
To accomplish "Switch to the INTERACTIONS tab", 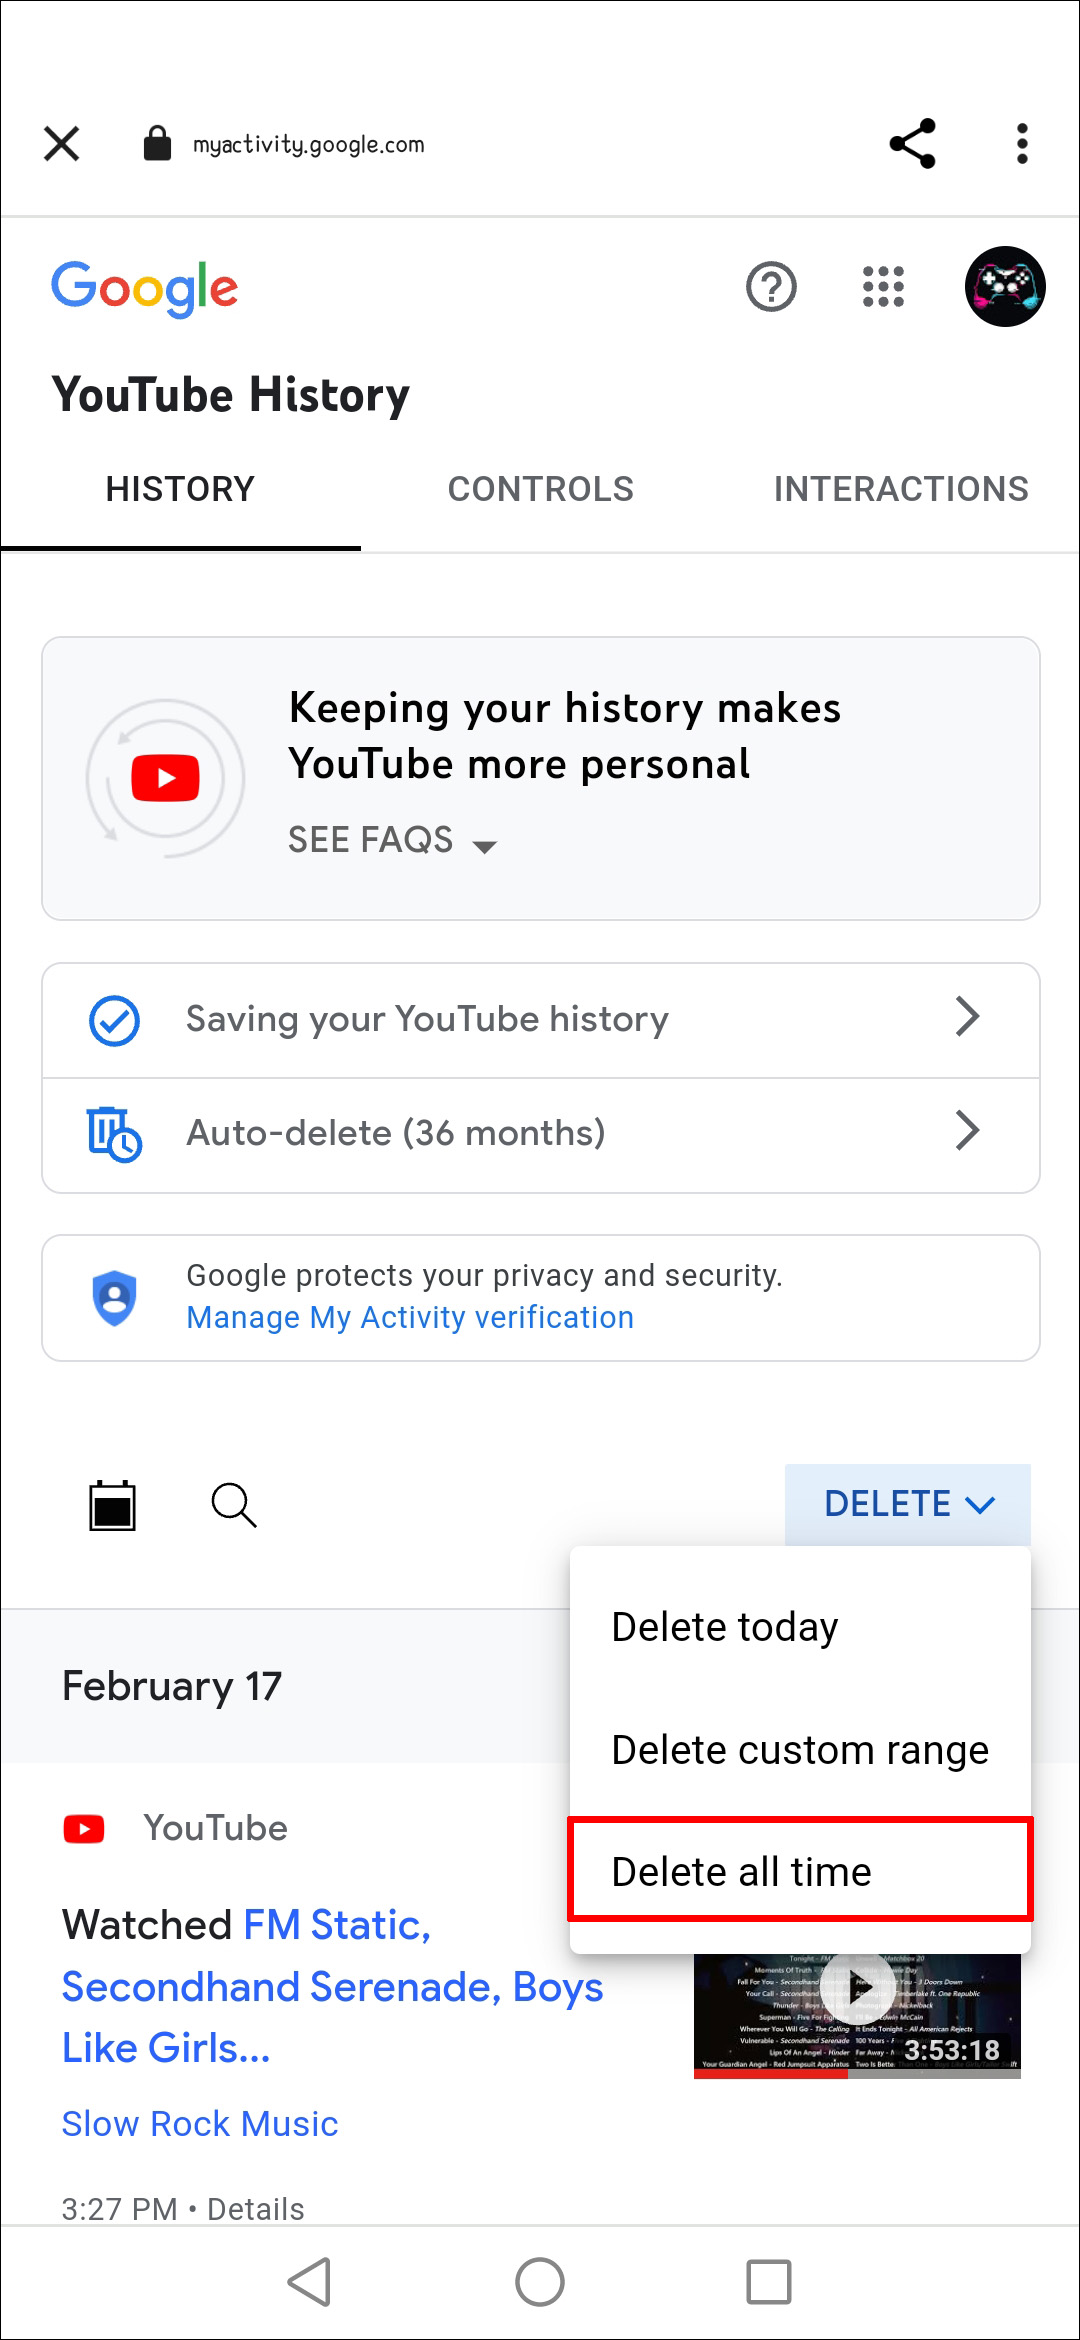I will coord(900,489).
